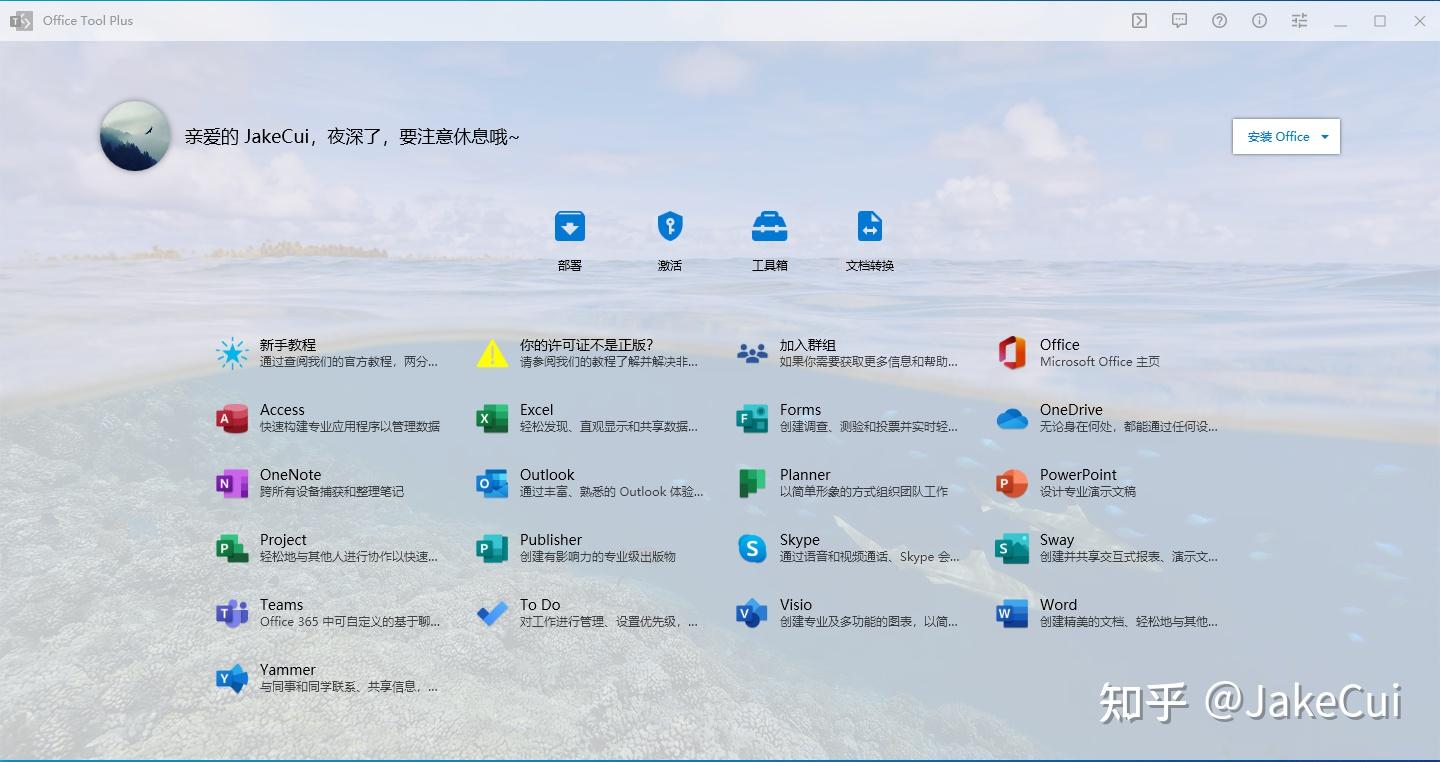Click the 设计专业演示文稿 description

pos(1088,492)
